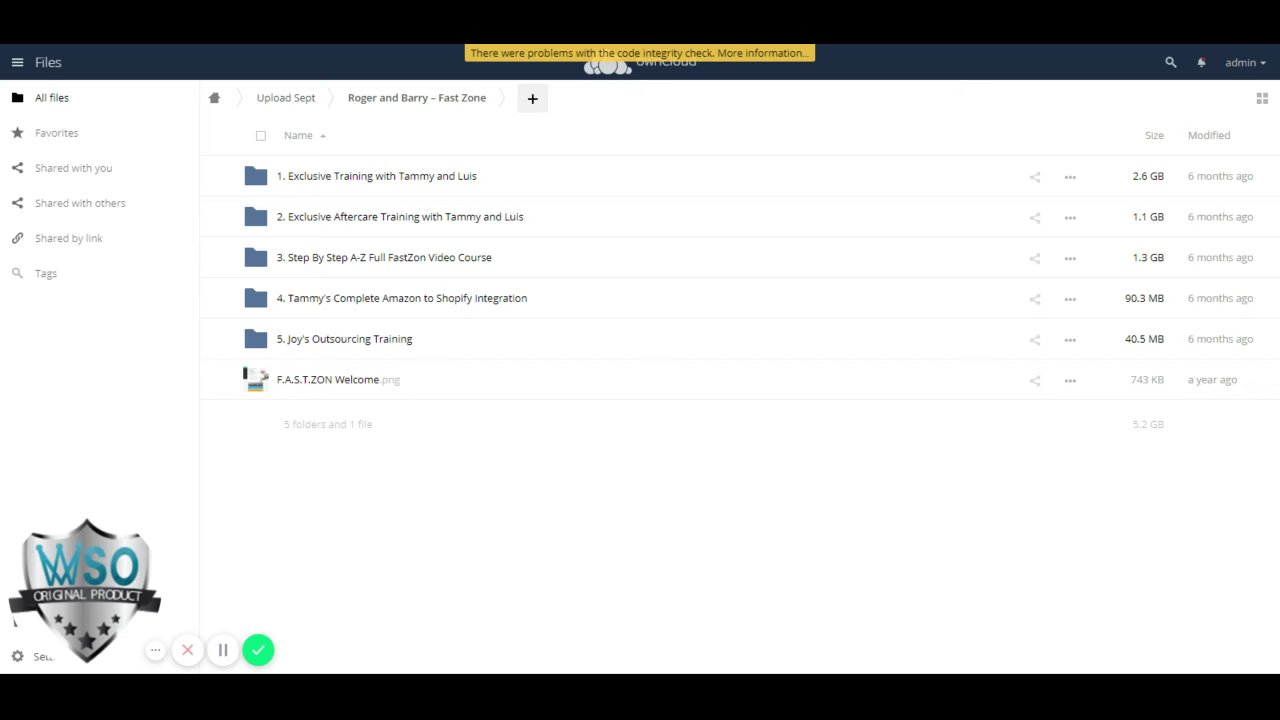Click the Favorites star icon
1280x720 pixels.
(x=17, y=133)
